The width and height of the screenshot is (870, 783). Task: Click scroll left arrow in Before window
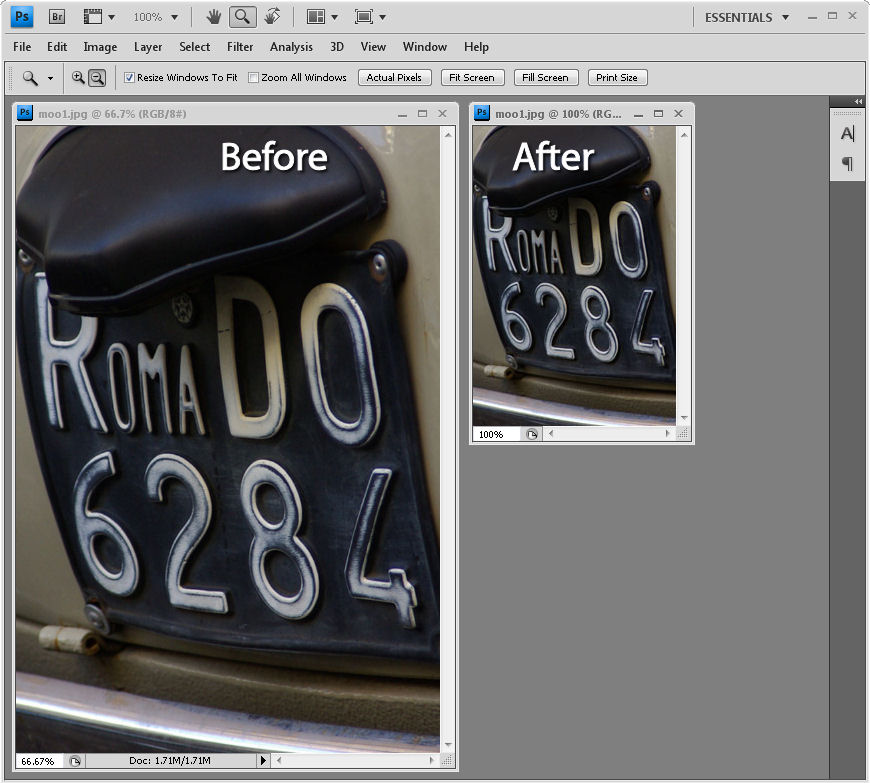click(279, 761)
